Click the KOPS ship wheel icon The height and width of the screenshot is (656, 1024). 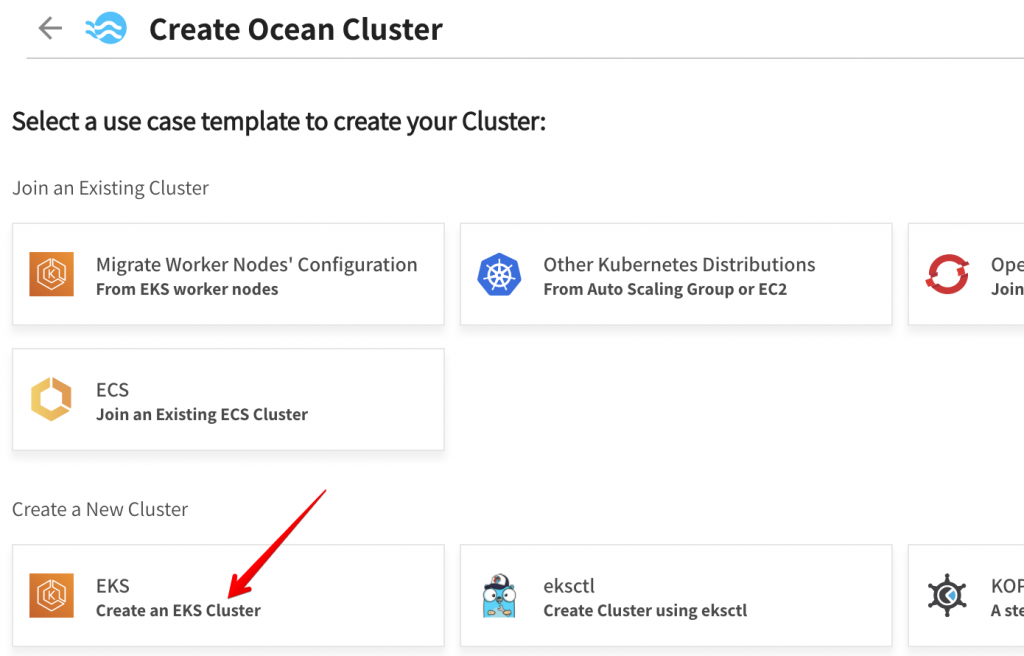[x=946, y=597]
